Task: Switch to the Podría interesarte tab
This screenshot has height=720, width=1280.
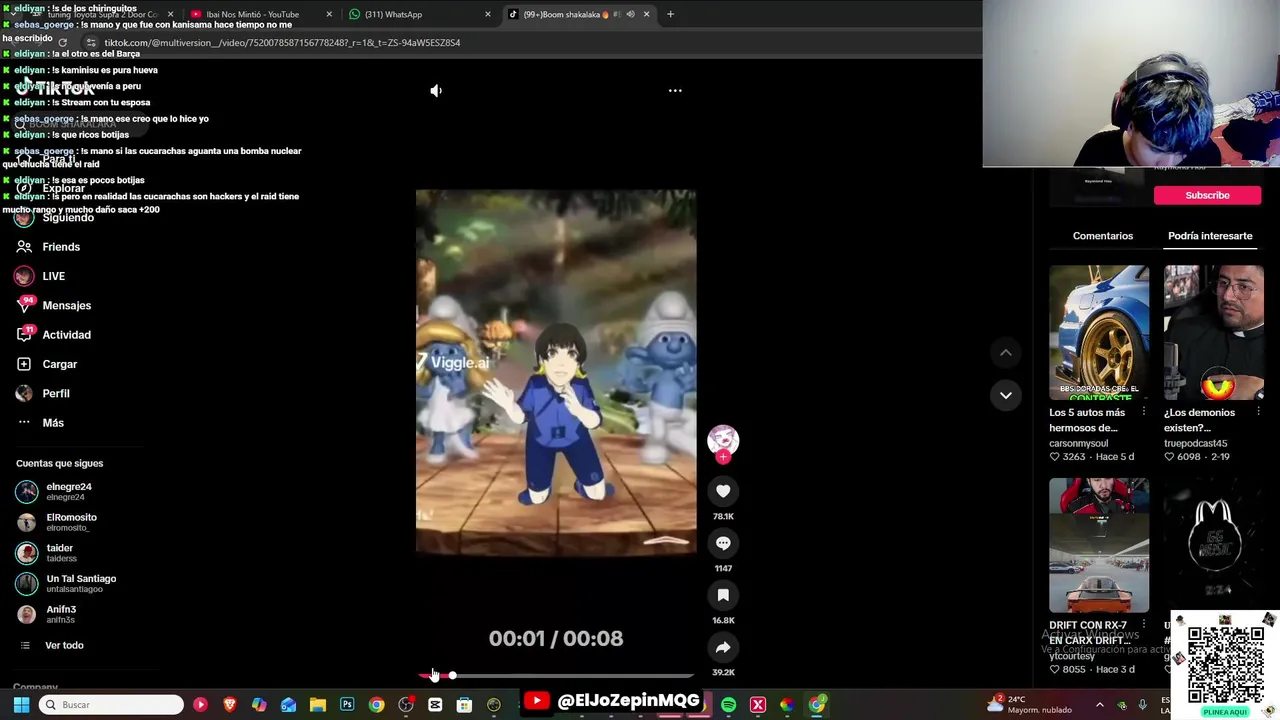Action: [x=1210, y=236]
